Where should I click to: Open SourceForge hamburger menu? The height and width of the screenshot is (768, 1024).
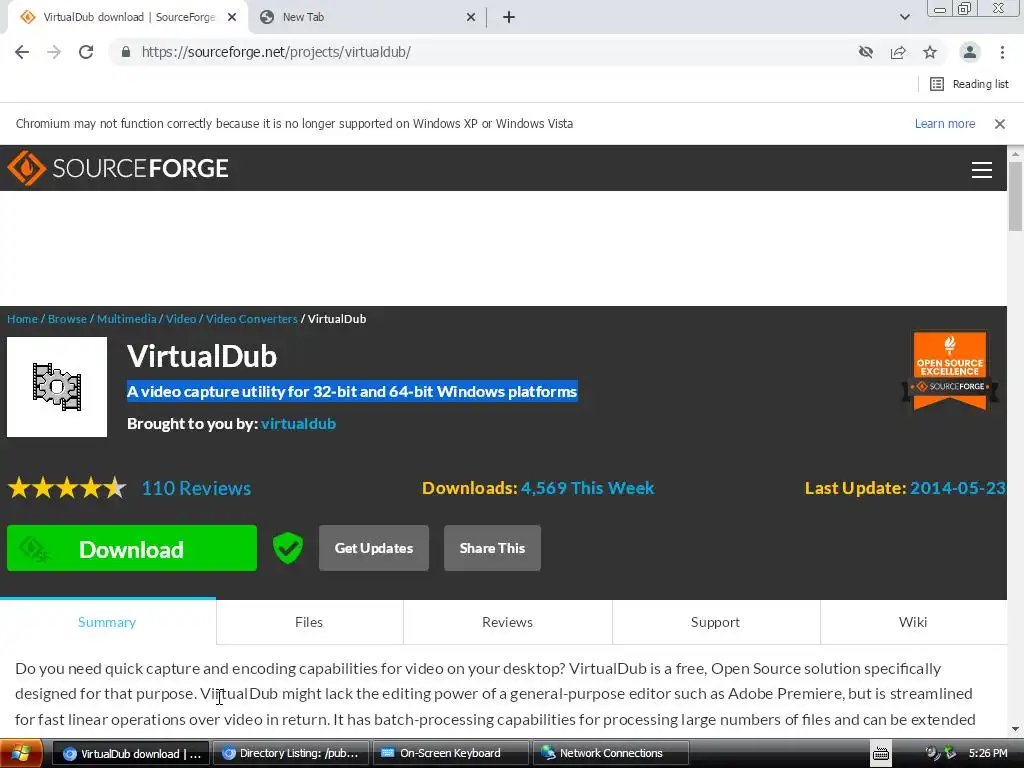982,170
